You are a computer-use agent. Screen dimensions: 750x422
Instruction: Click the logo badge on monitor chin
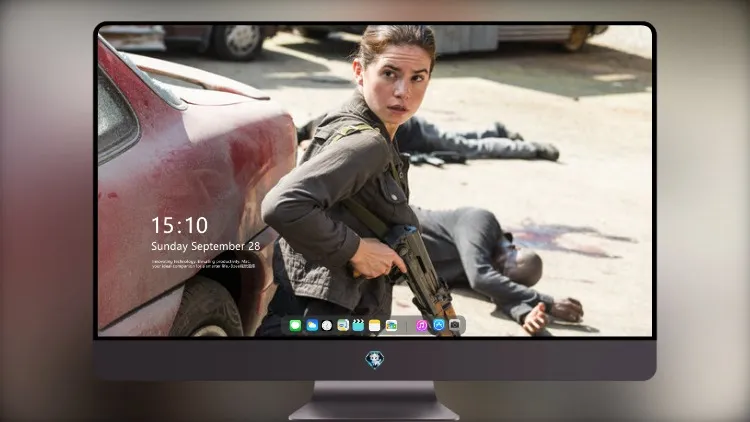click(375, 360)
